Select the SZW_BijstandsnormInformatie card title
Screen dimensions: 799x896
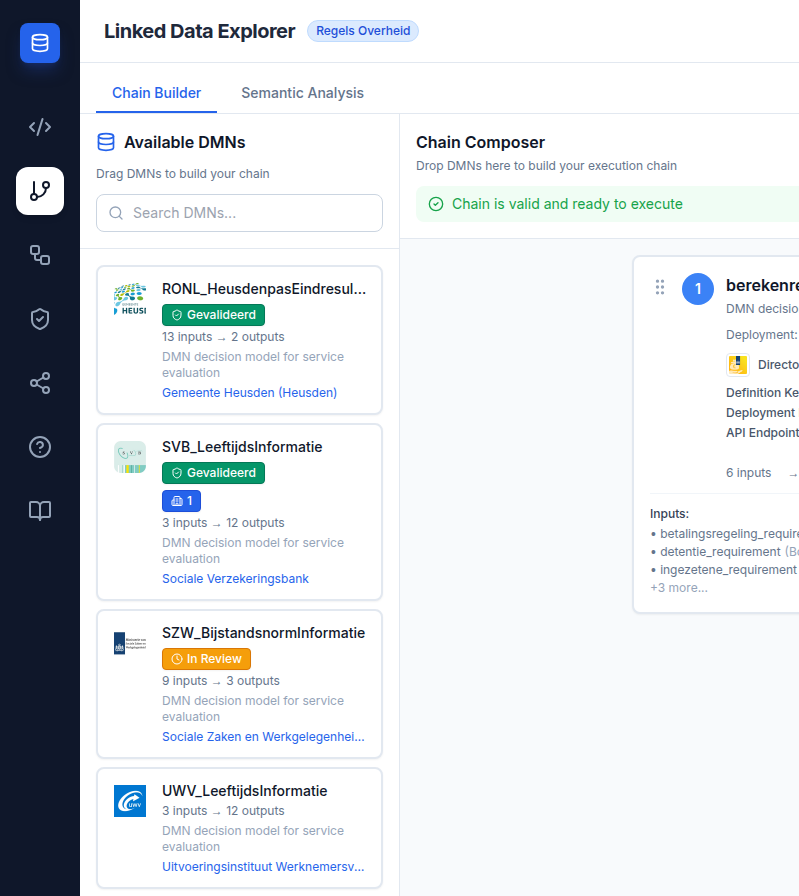pyautogui.click(x=263, y=633)
